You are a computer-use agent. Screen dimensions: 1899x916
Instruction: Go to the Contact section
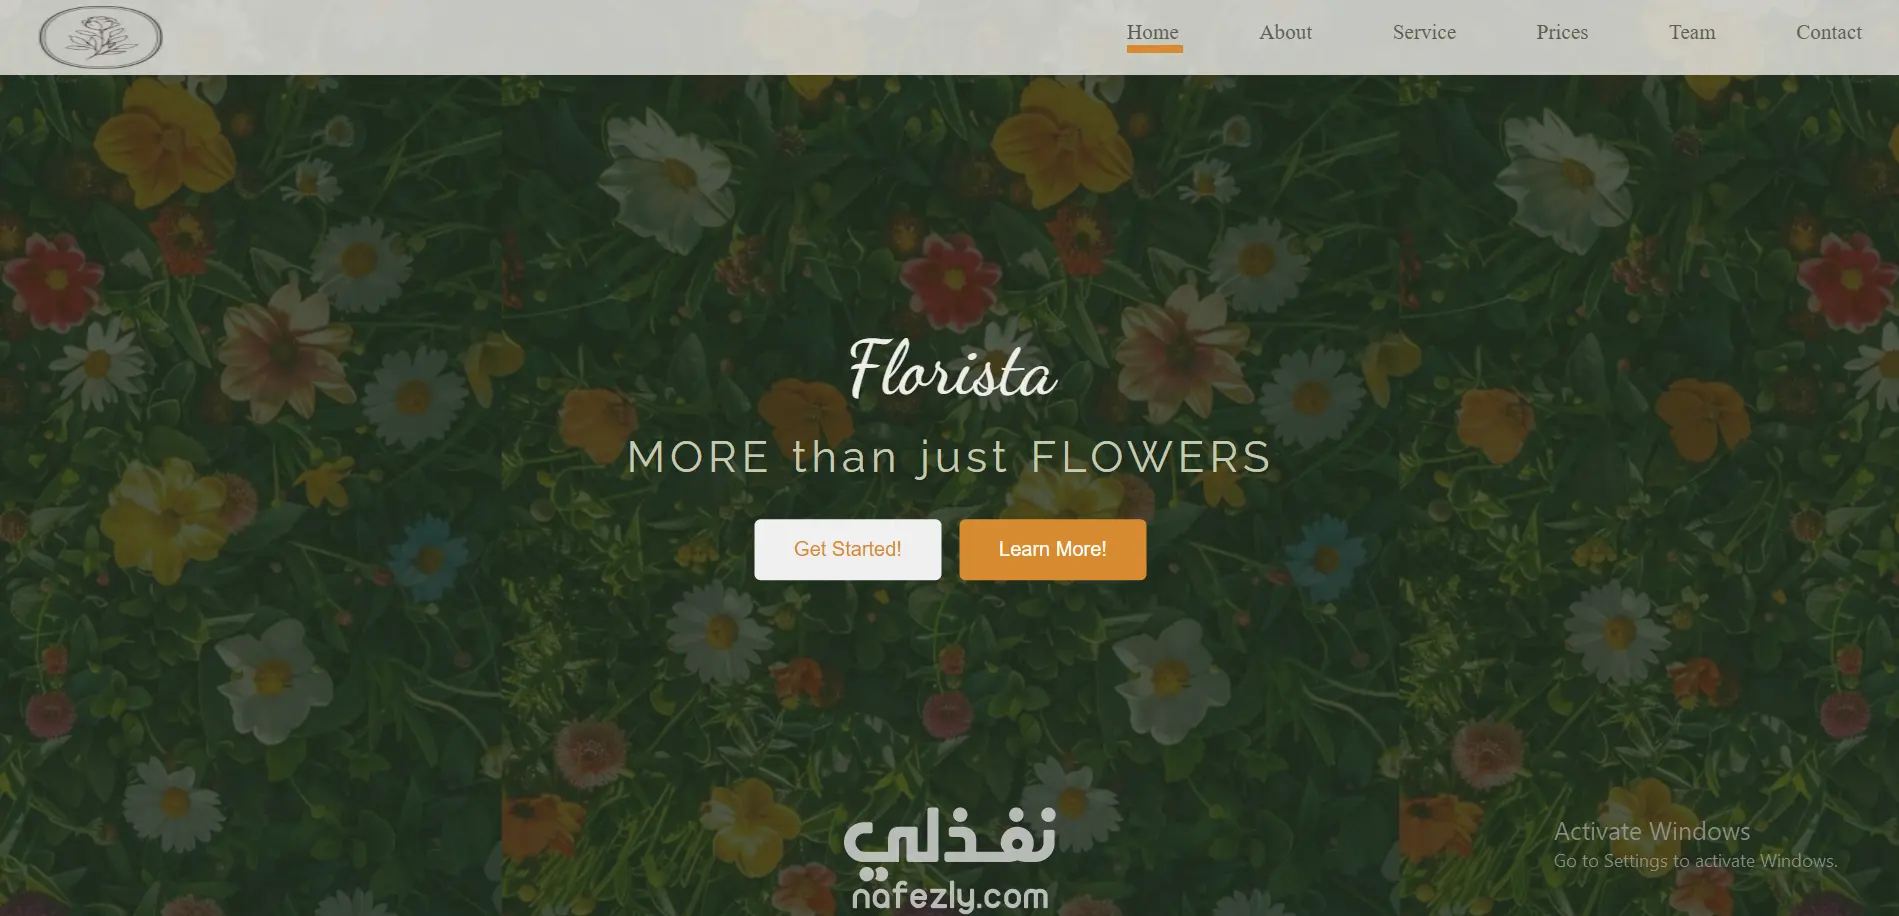pos(1829,32)
